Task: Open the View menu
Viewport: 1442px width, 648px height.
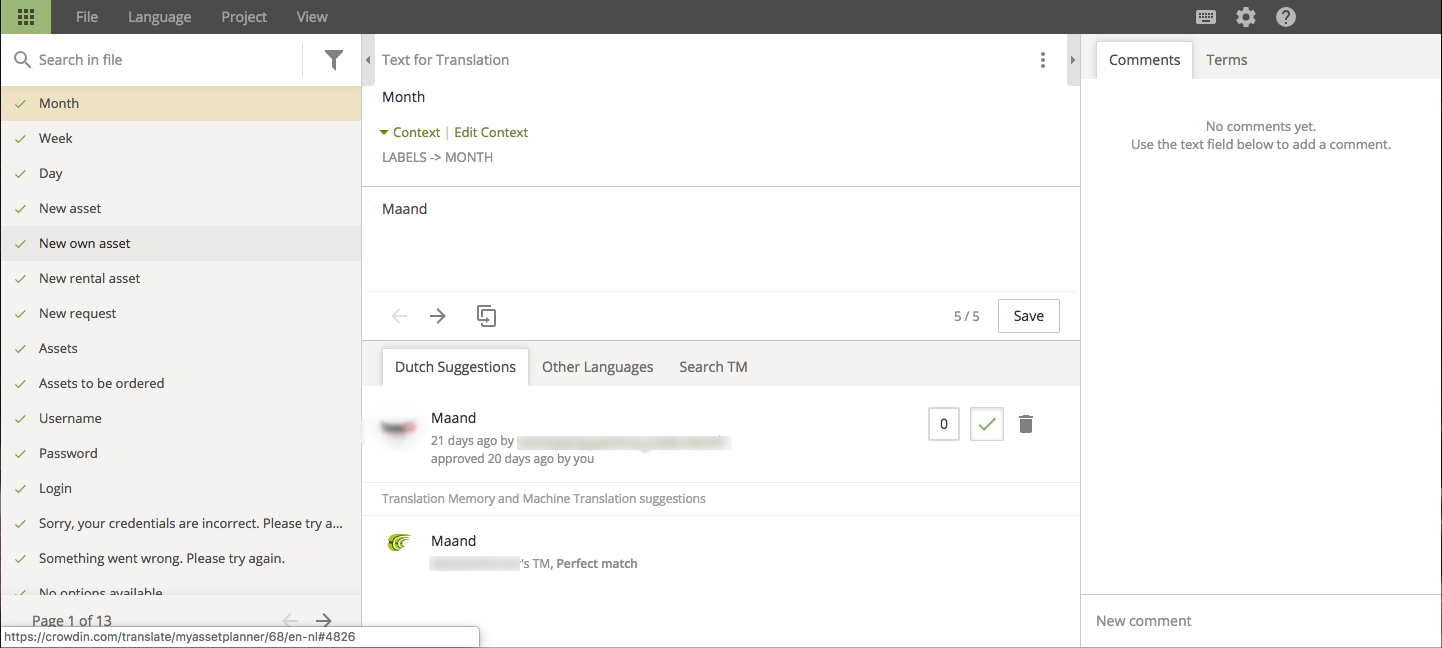Action: 312,17
